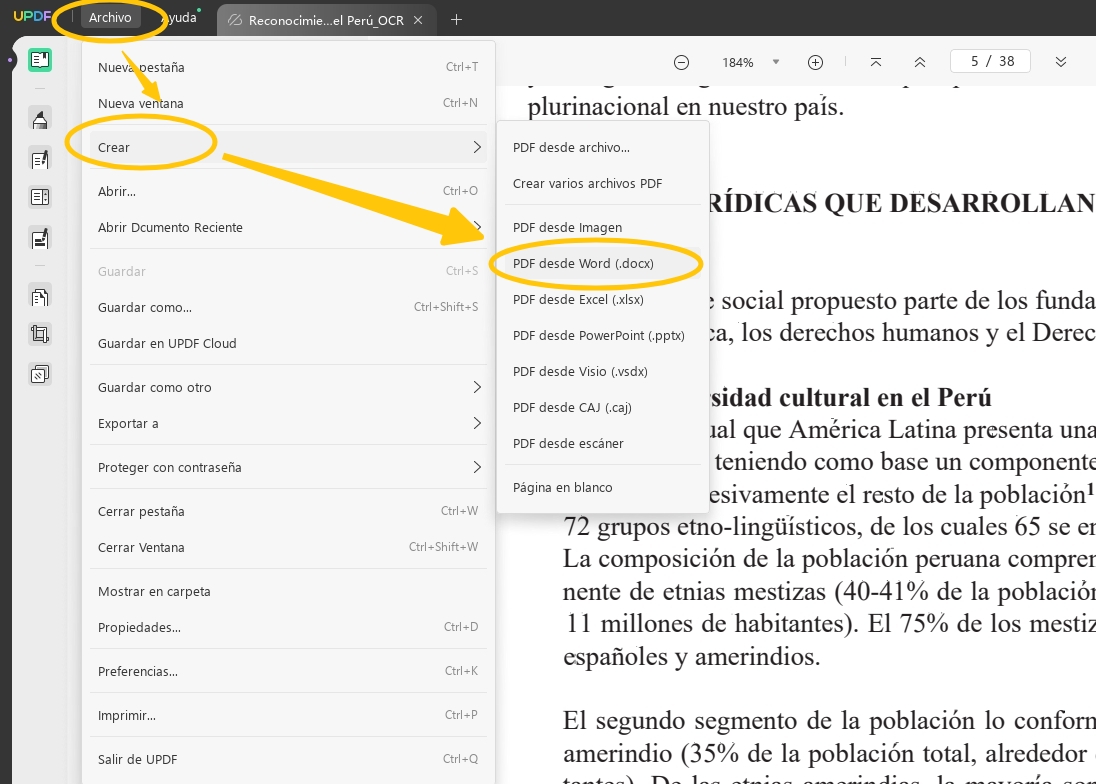Zoom in with the plus icon
The height and width of the screenshot is (784, 1096).
point(815,61)
